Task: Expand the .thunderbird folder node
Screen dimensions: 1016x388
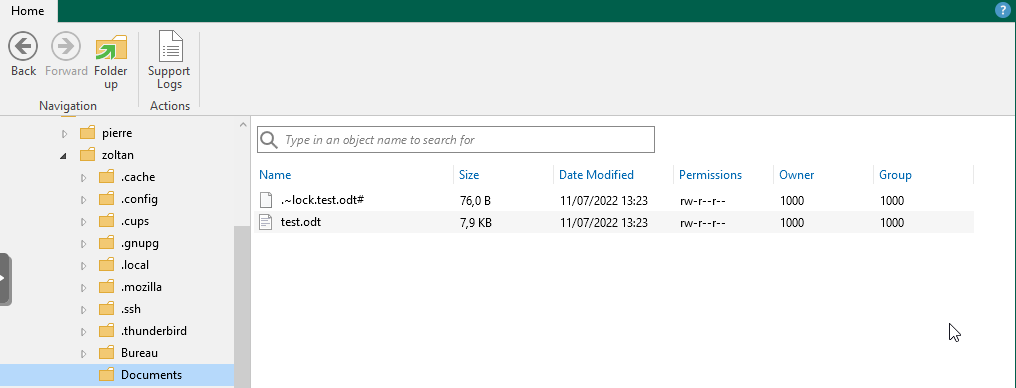Action: point(83,332)
